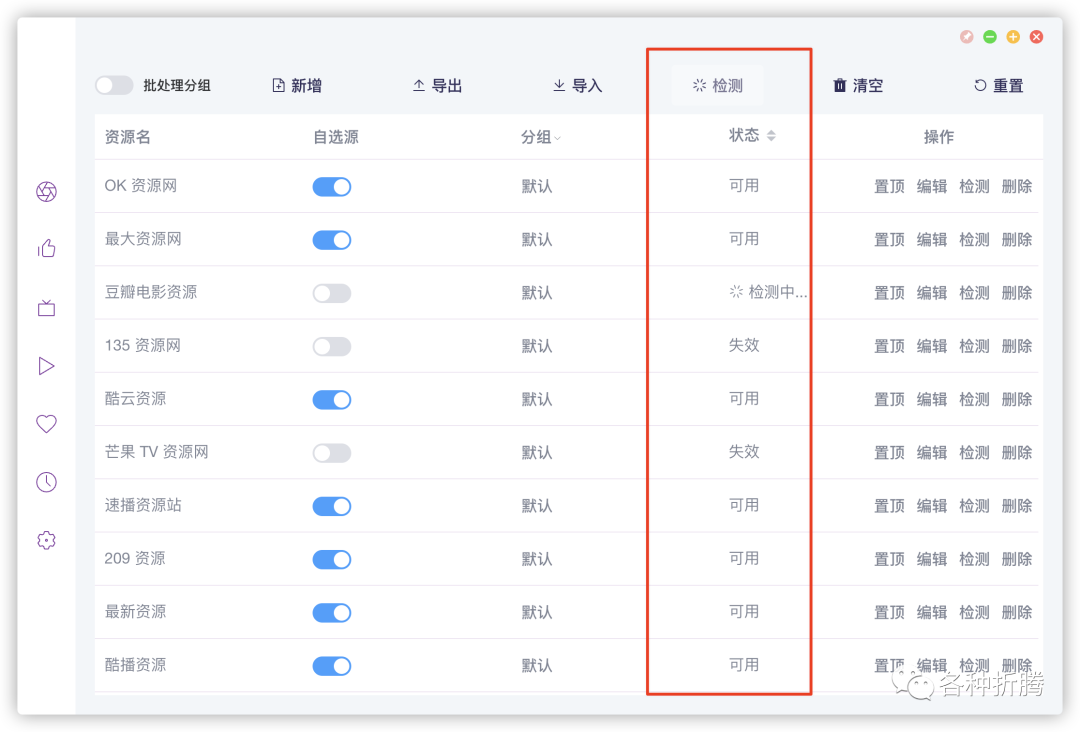Viewport: 1080px width, 732px height.
Task: Select the thumbs-up recommendations icon
Action: (x=46, y=249)
